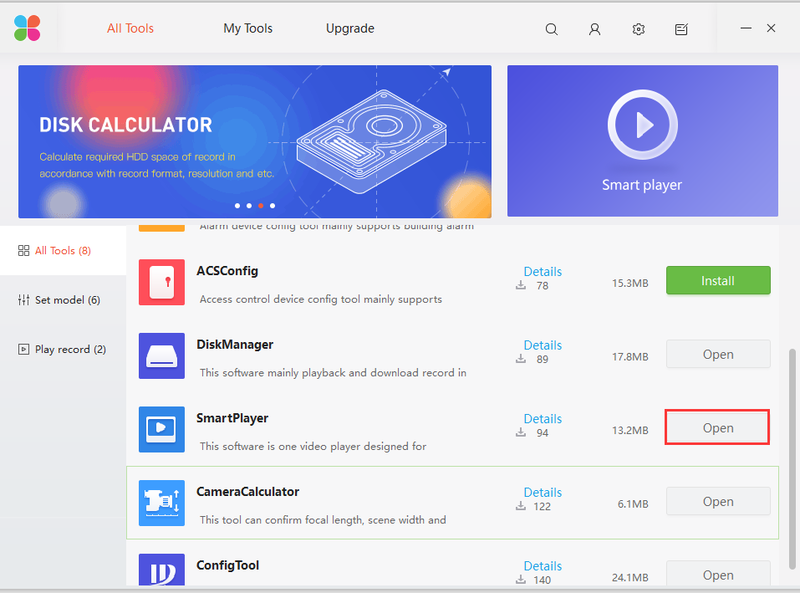The height and width of the screenshot is (593, 800).
Task: Click the All Tools grid sidebar icon
Action: pos(23,251)
